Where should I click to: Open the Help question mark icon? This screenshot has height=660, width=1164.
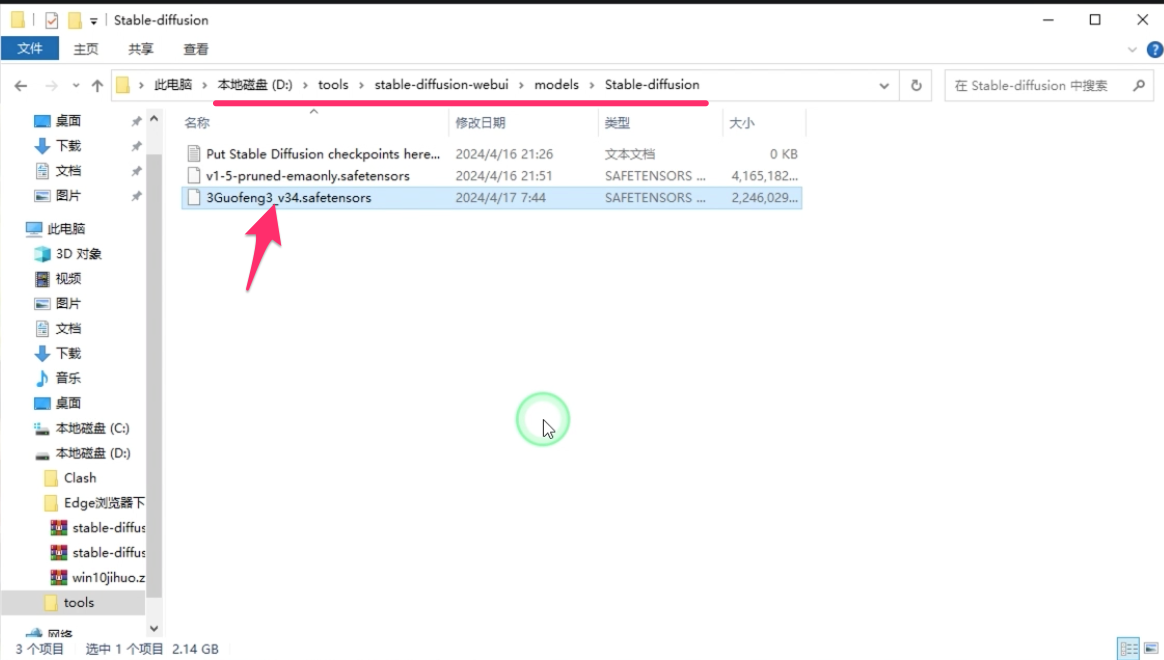[1154, 49]
